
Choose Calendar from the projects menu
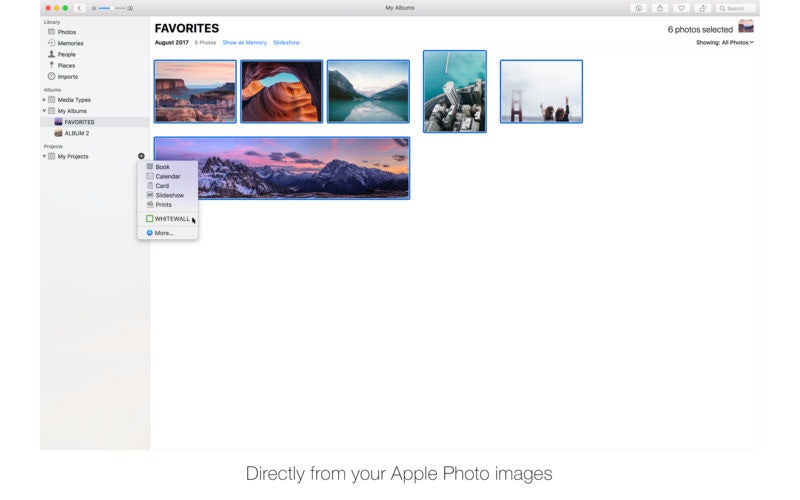tap(167, 176)
